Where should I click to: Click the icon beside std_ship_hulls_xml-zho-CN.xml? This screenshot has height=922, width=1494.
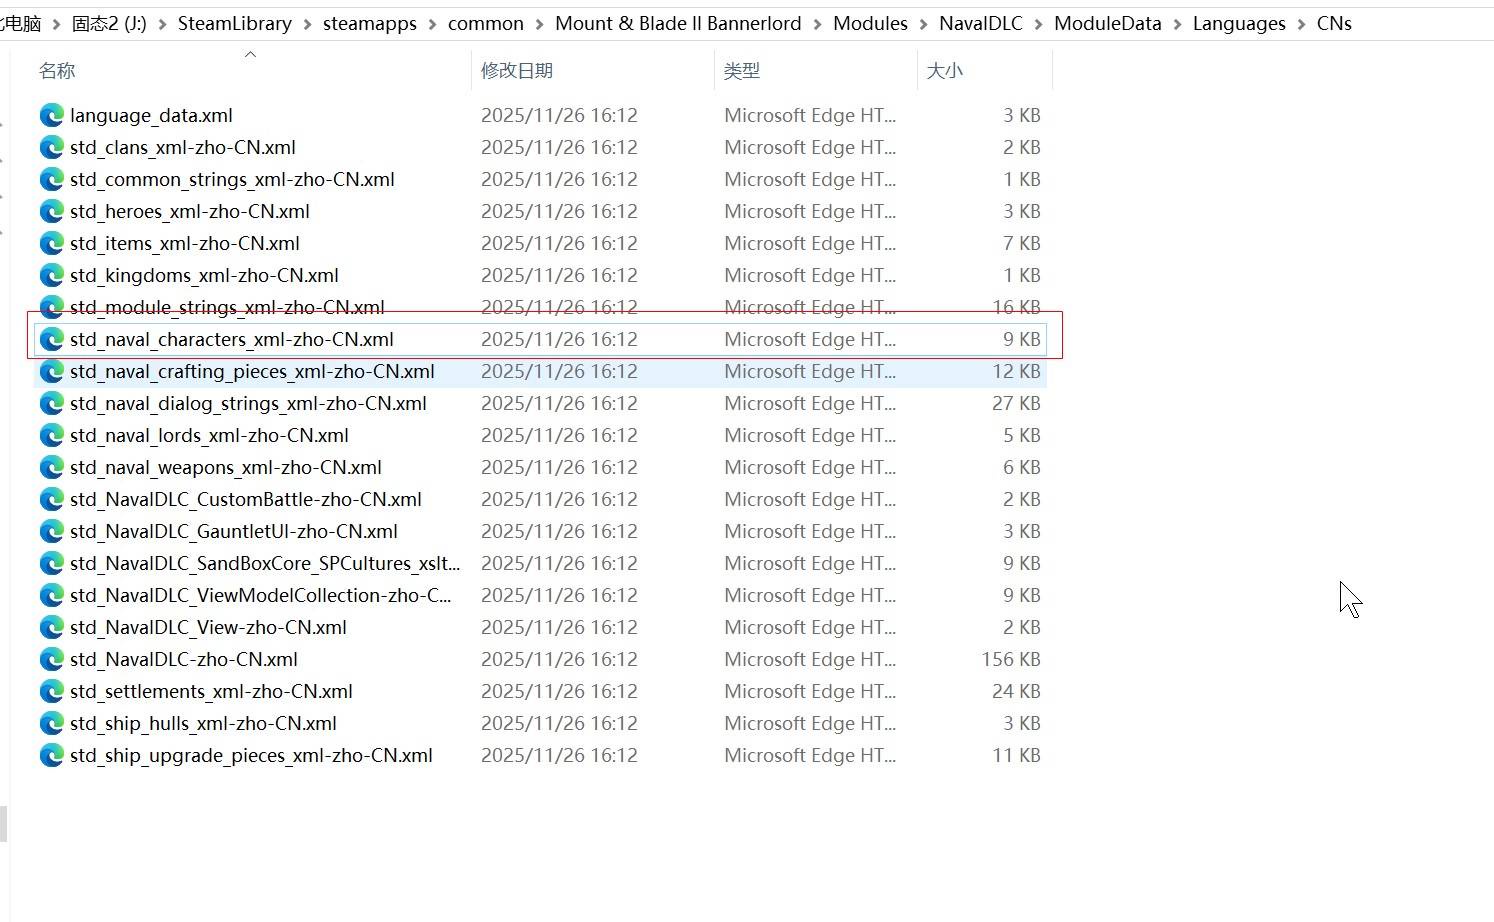pyautogui.click(x=51, y=723)
